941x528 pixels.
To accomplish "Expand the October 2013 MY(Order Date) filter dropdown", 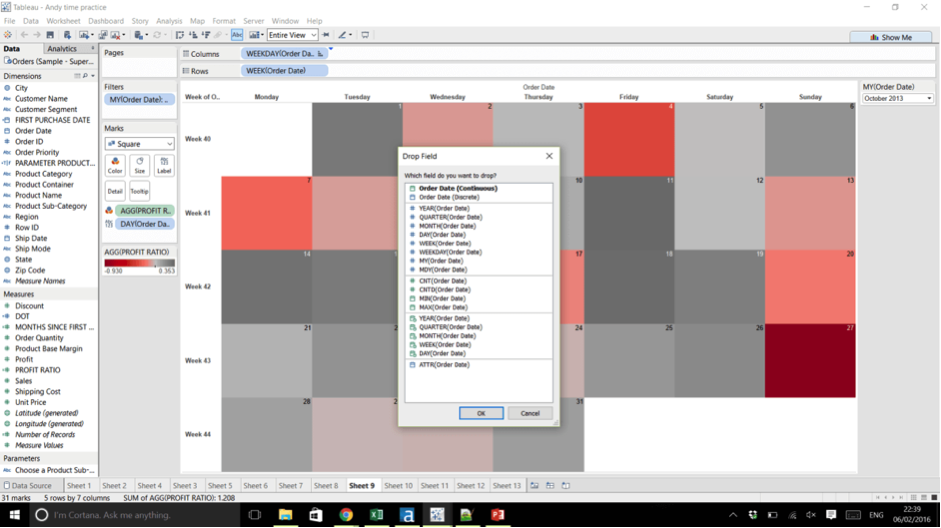I will pos(898,99).
